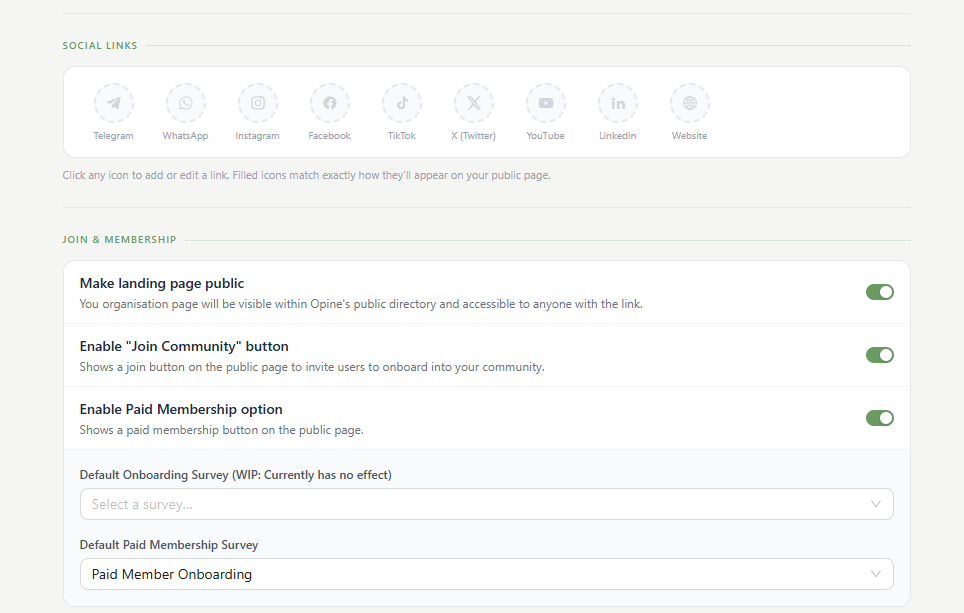Click the "Default Paid Membership Survey" label
Image resolution: width=964 pixels, height=613 pixels.
click(x=168, y=545)
